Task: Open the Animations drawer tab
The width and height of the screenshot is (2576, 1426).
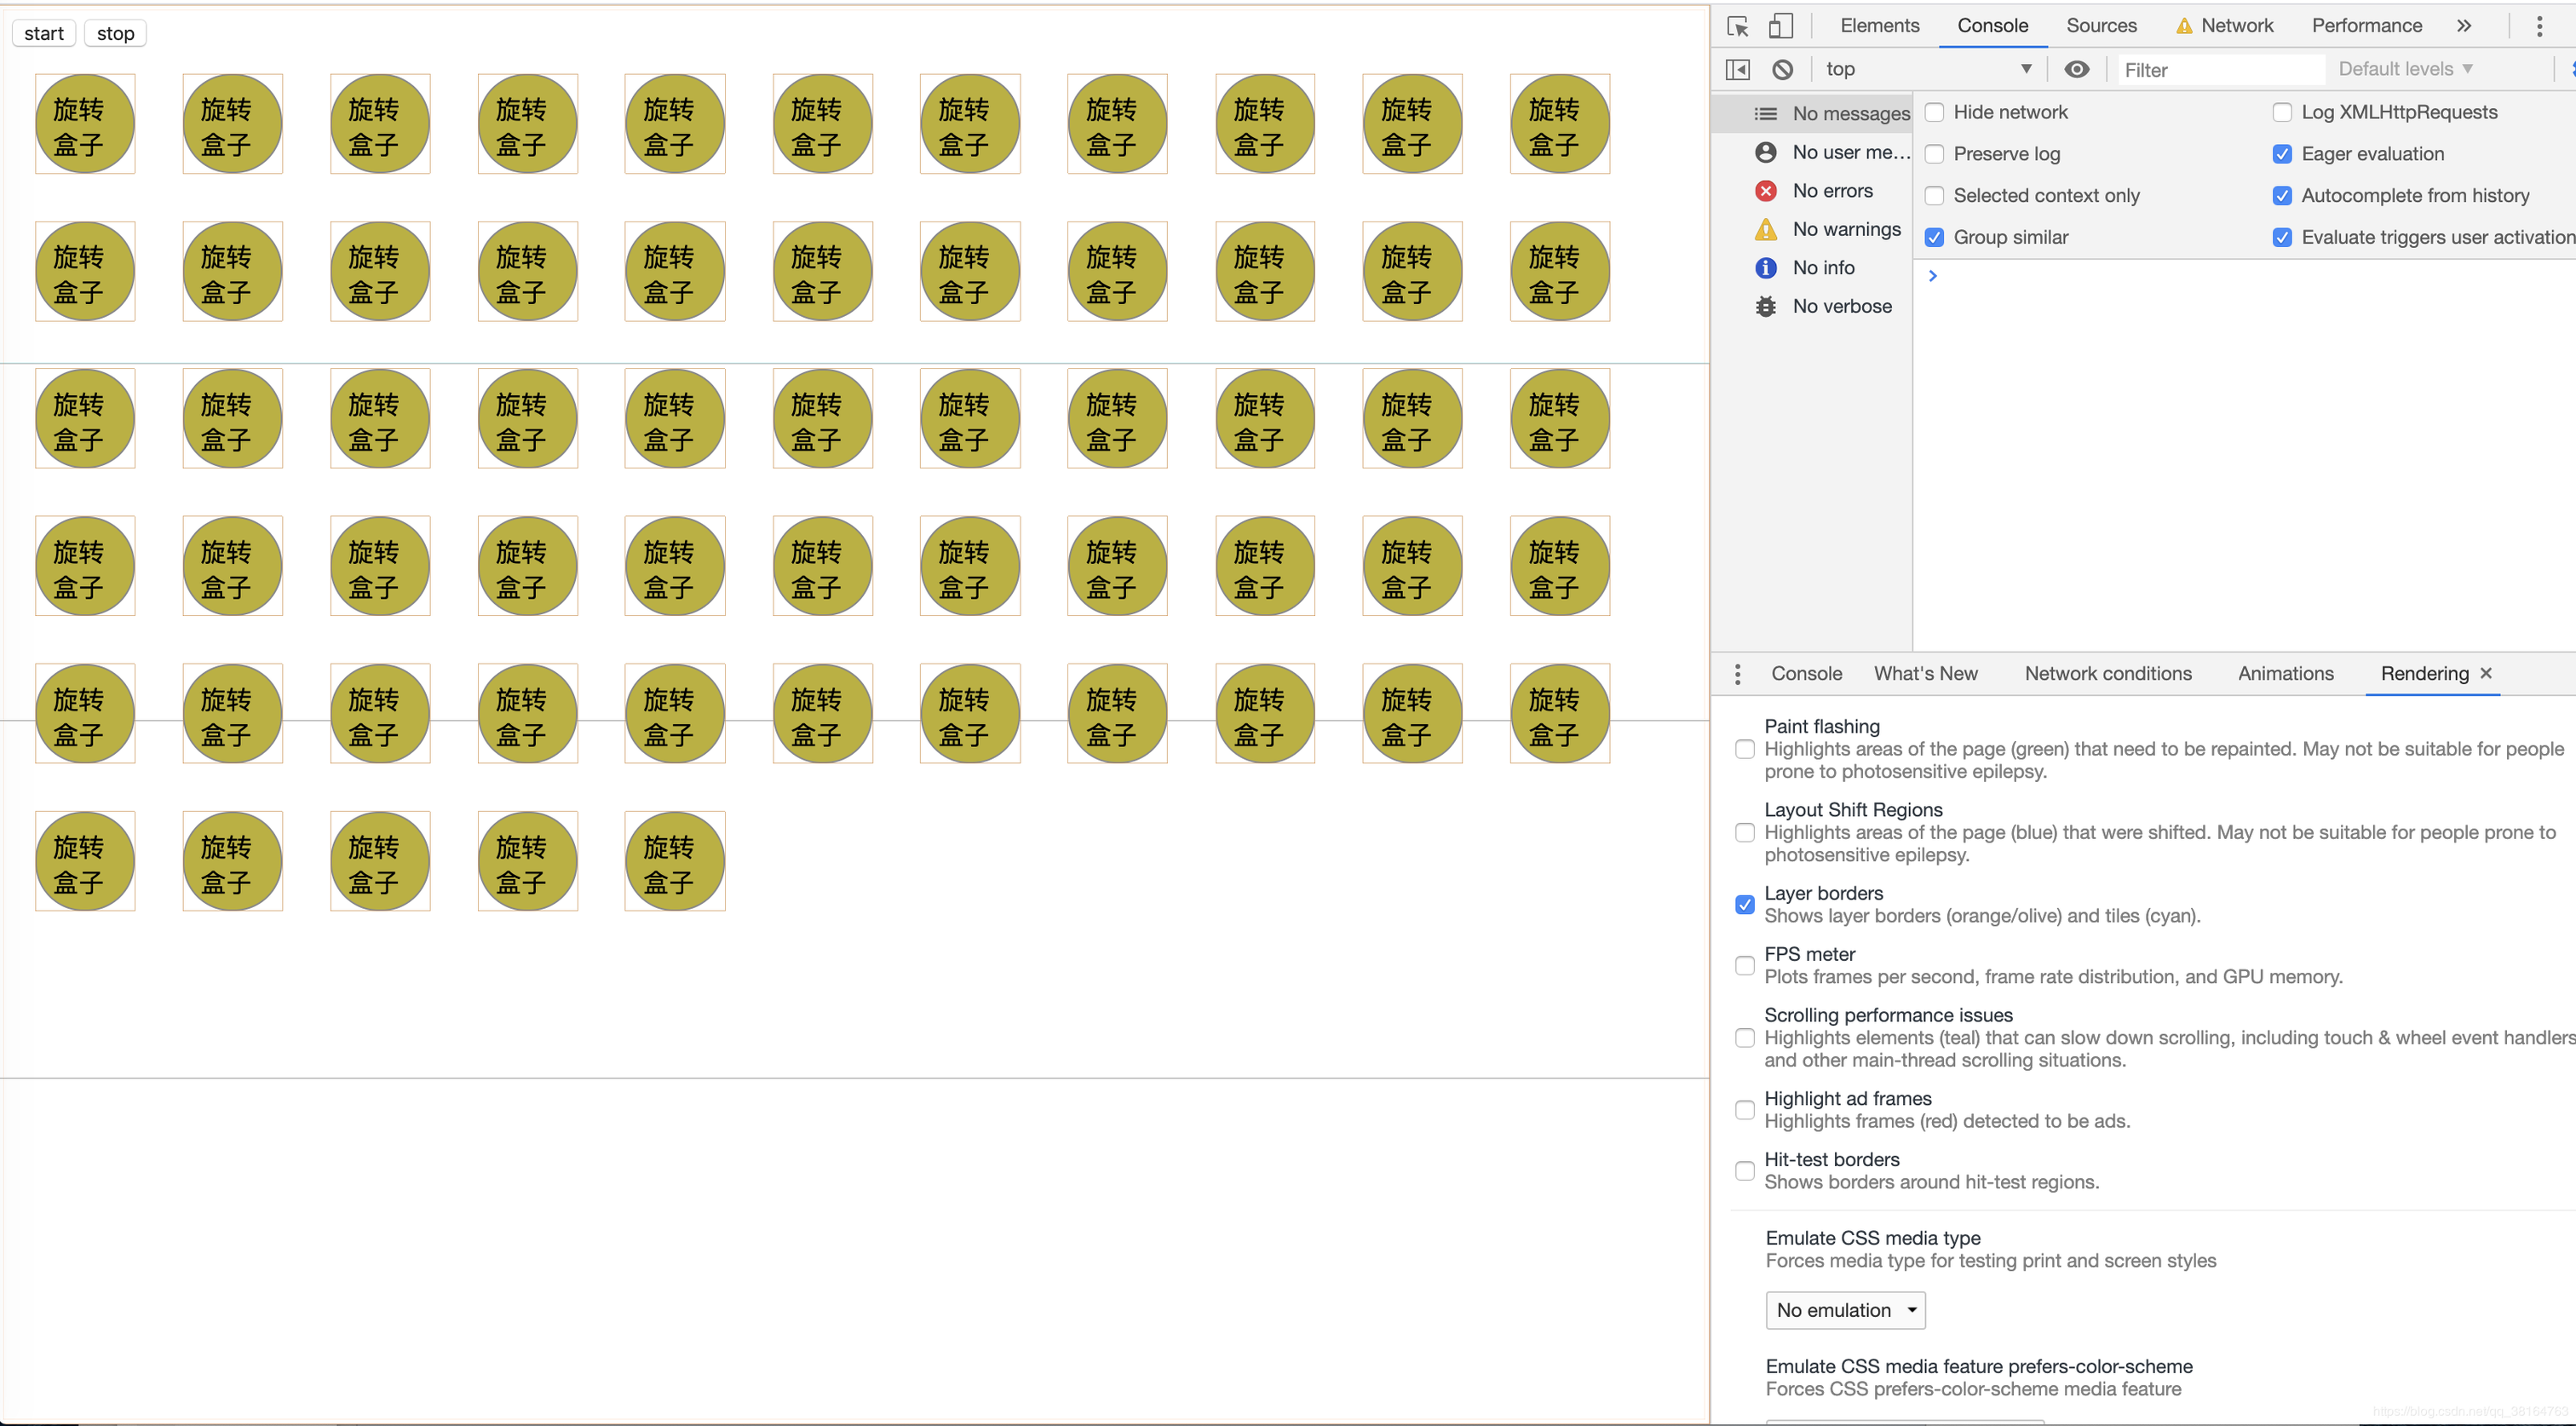Action: coord(2285,674)
